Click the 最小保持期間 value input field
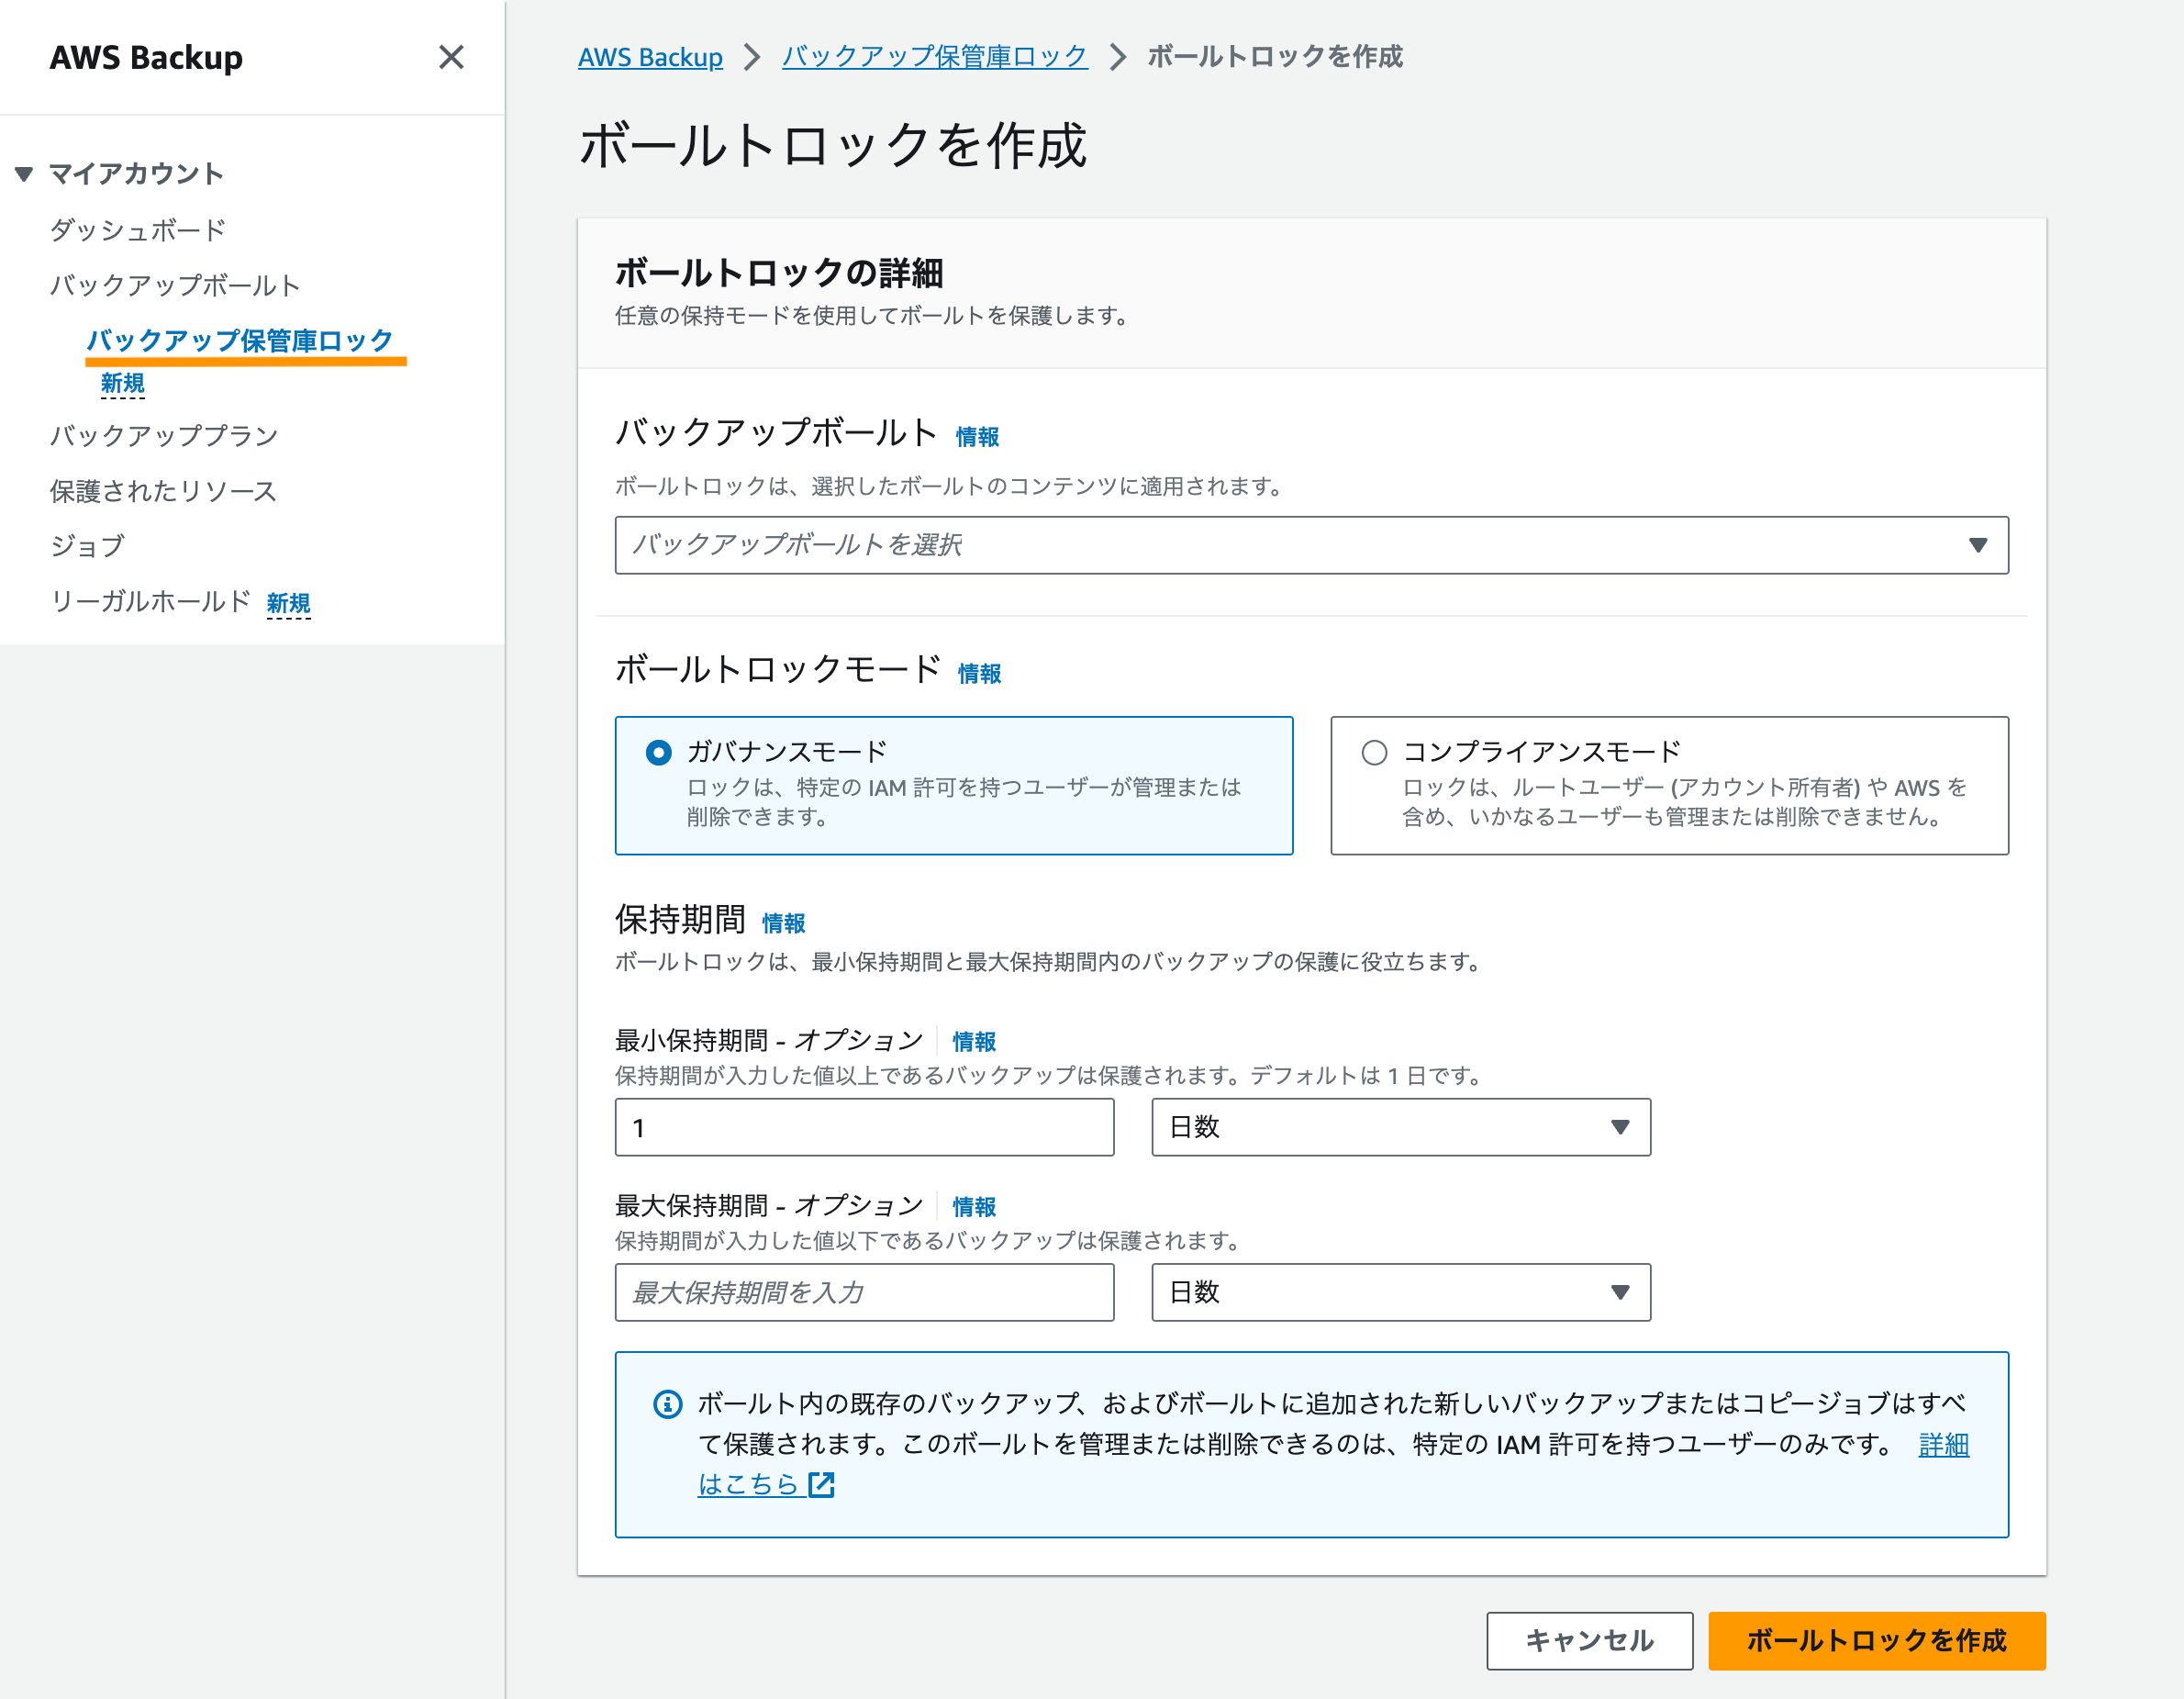This screenshot has height=1699, width=2184. [864, 1127]
